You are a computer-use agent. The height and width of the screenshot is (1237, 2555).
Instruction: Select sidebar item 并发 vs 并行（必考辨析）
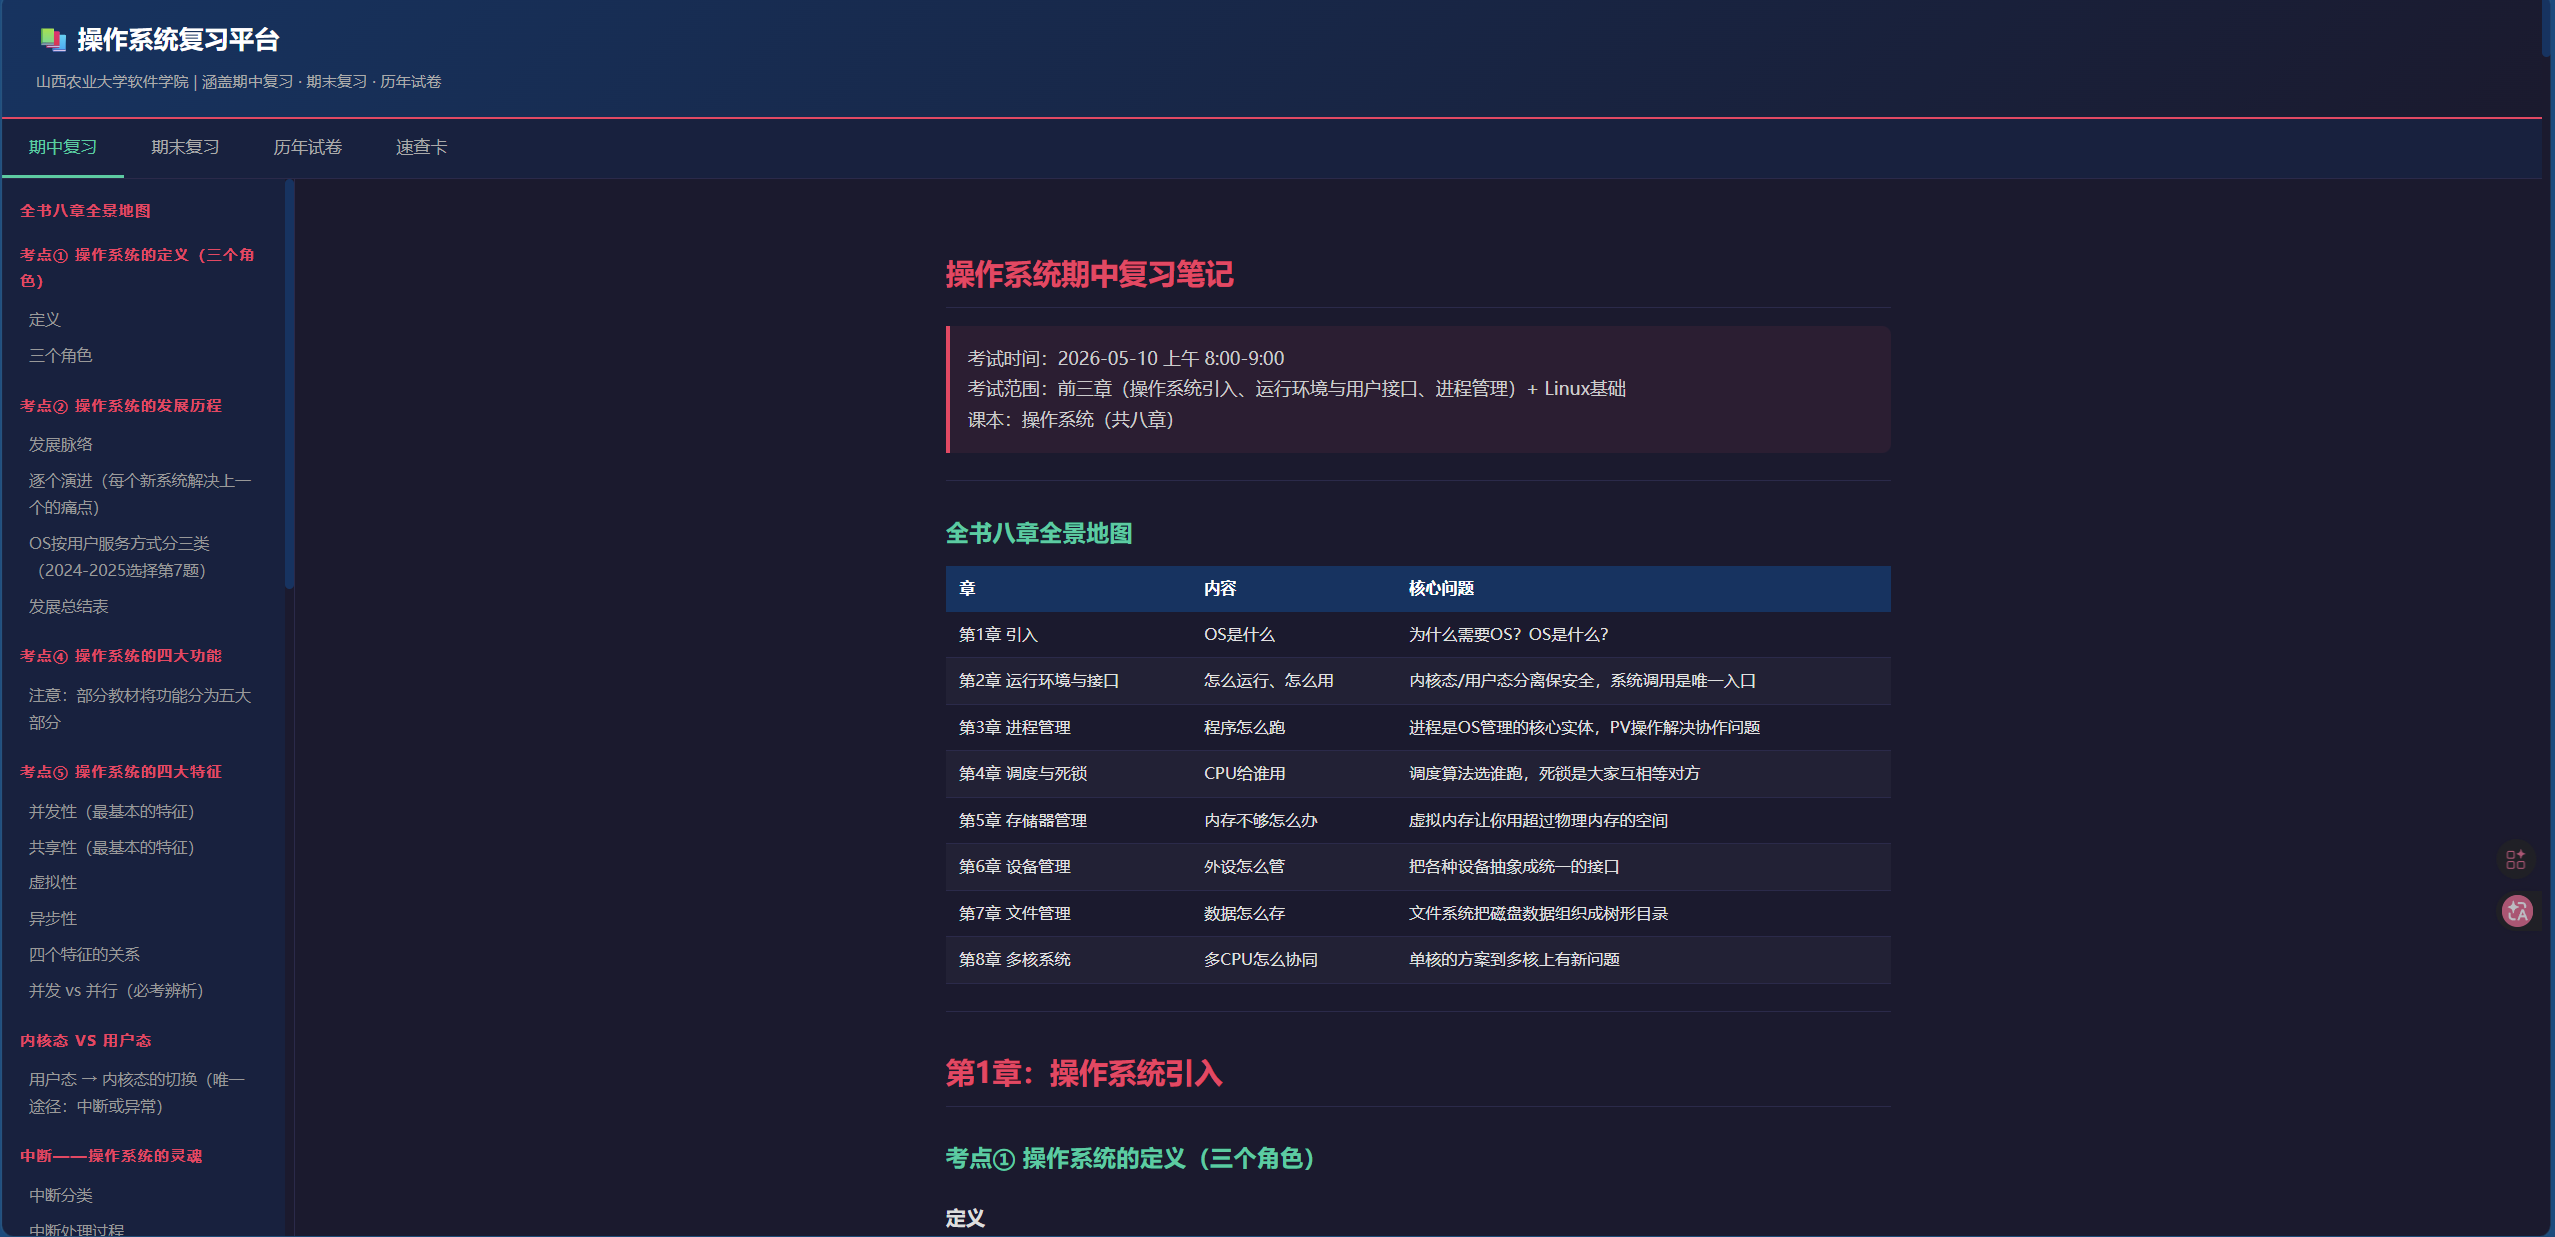pos(116,991)
